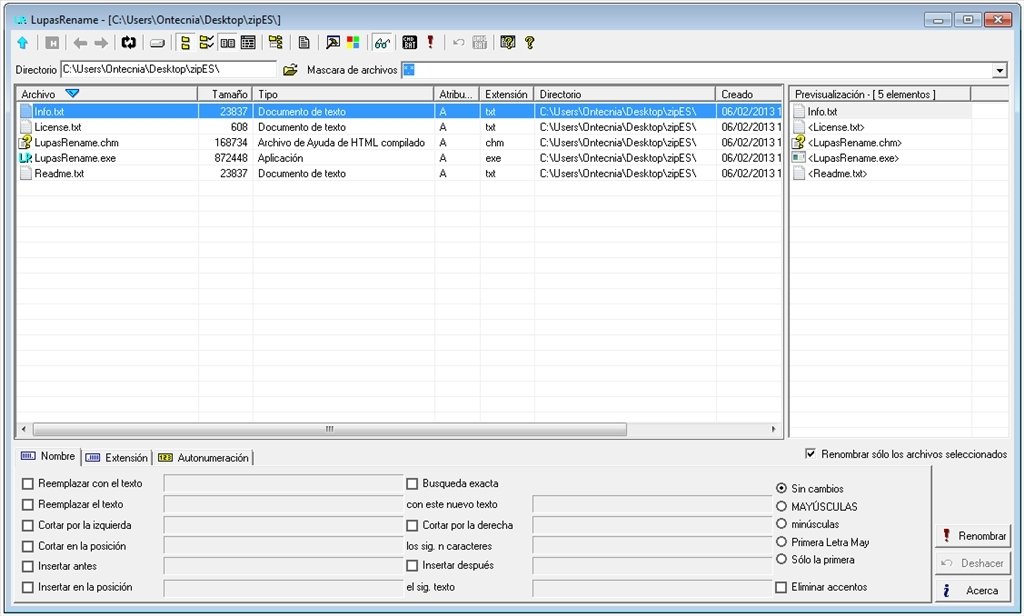Select 'Primera Letra May' radio button

tap(781, 542)
